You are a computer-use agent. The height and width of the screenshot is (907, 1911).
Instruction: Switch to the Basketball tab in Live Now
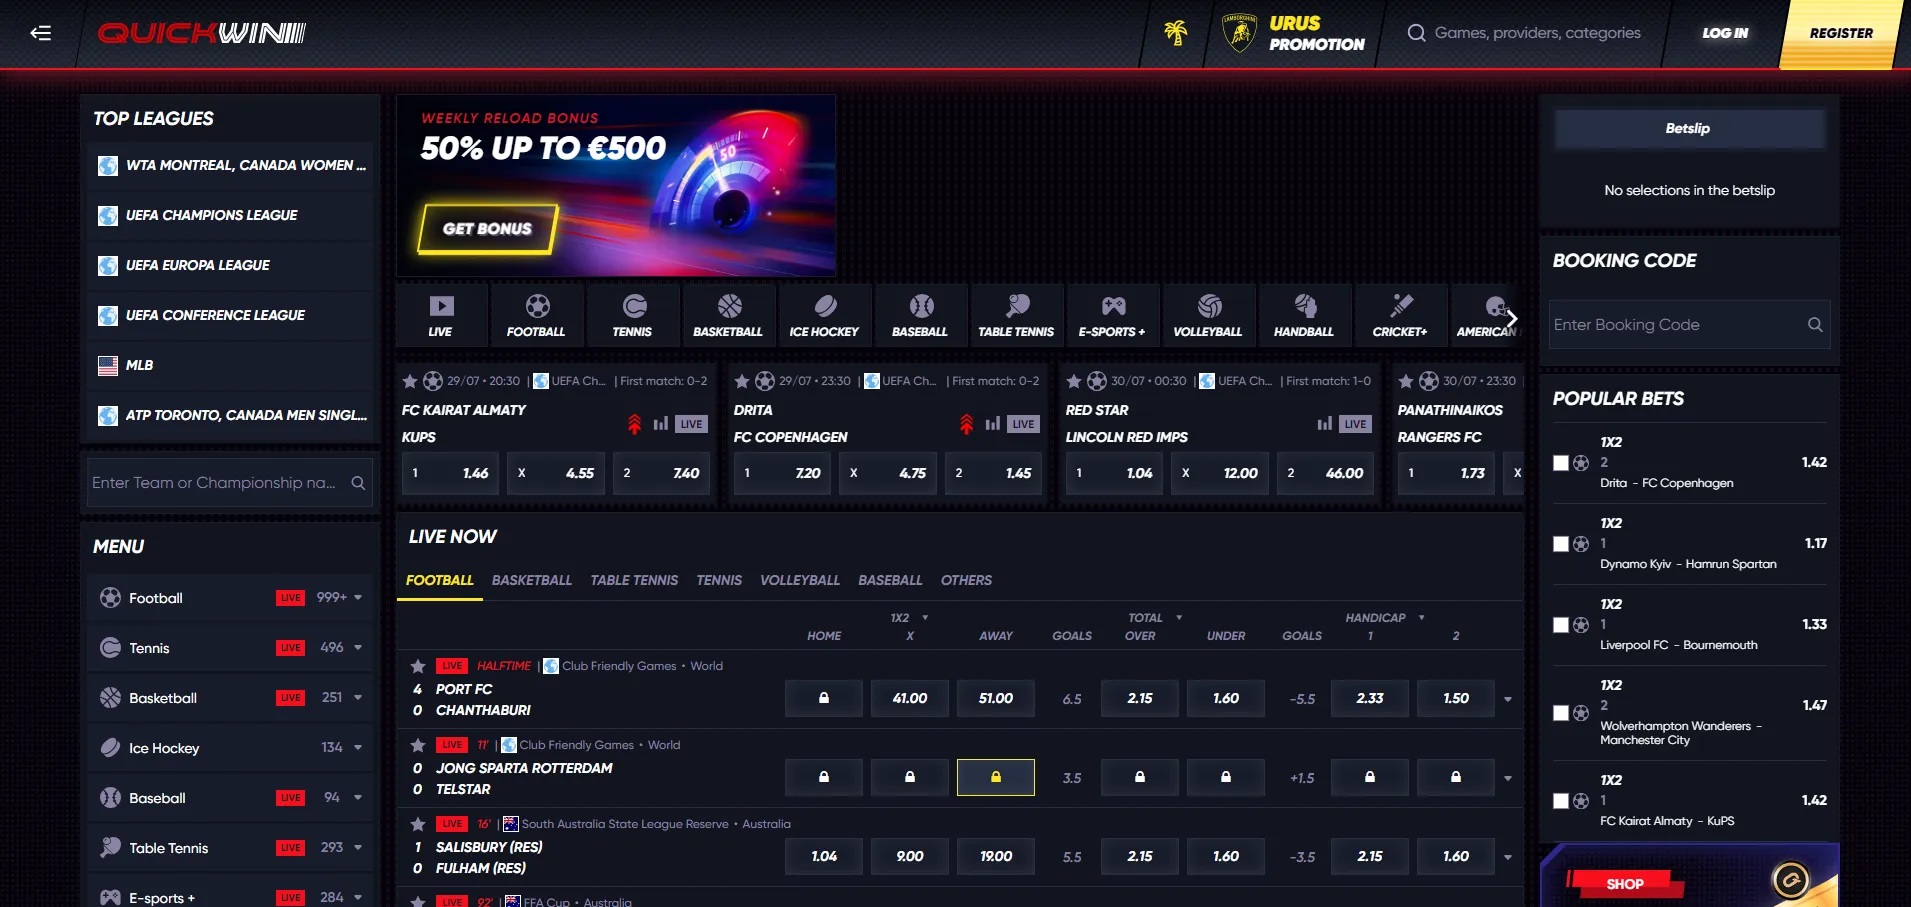coord(531,580)
